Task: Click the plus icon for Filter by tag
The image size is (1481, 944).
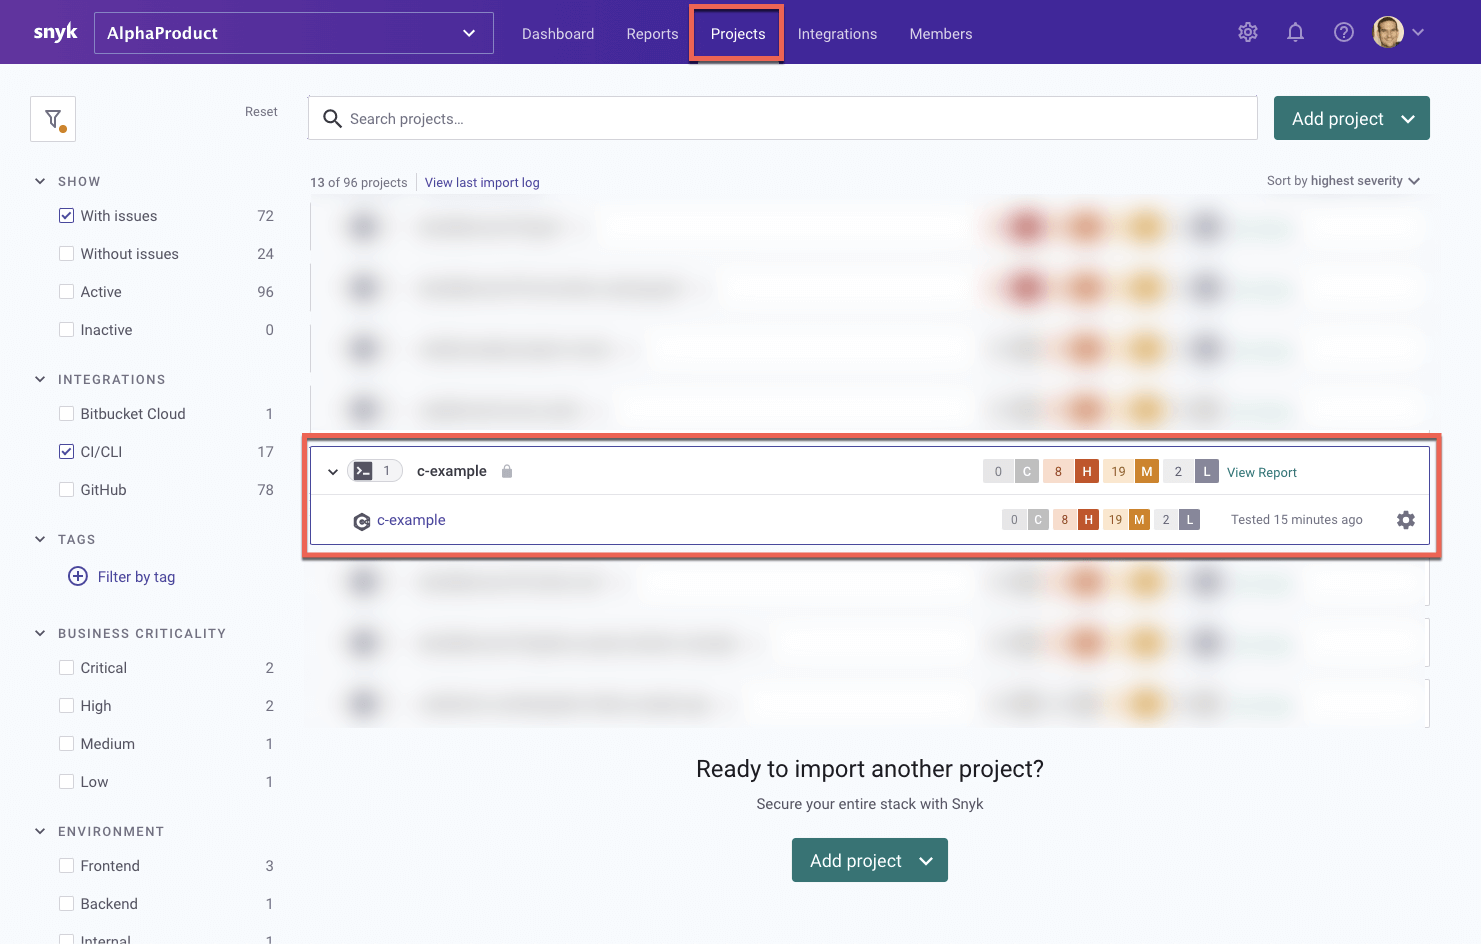Action: coord(78,576)
